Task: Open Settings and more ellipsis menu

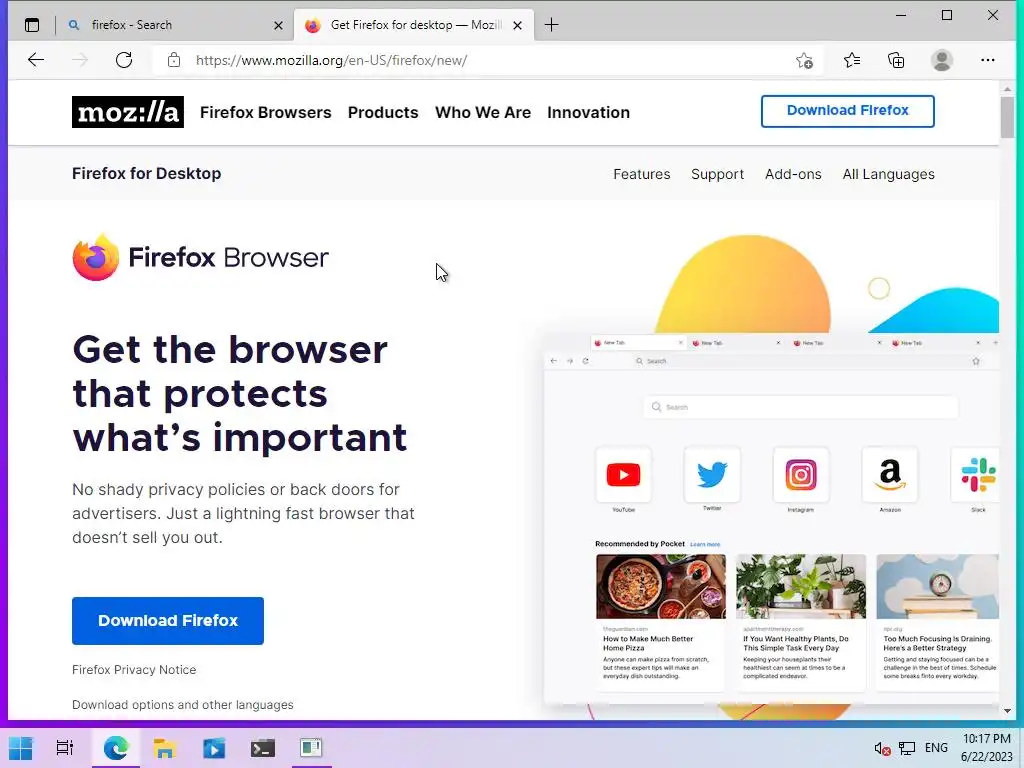Action: [x=987, y=60]
